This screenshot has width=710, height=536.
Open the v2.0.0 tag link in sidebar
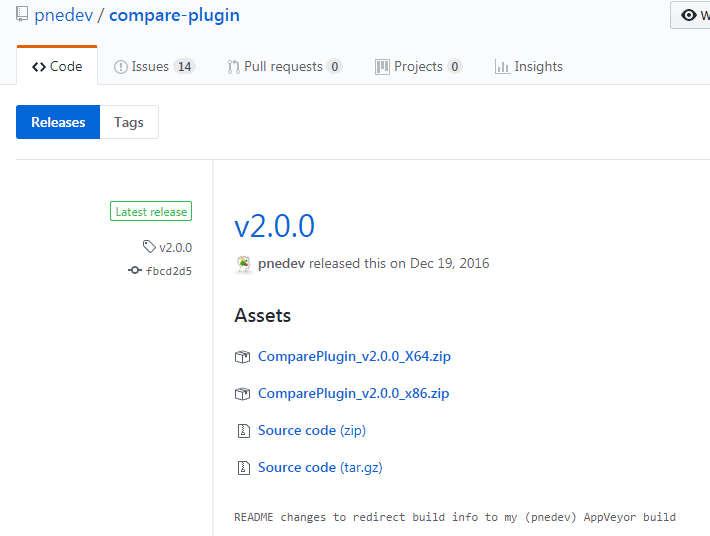(x=175, y=248)
